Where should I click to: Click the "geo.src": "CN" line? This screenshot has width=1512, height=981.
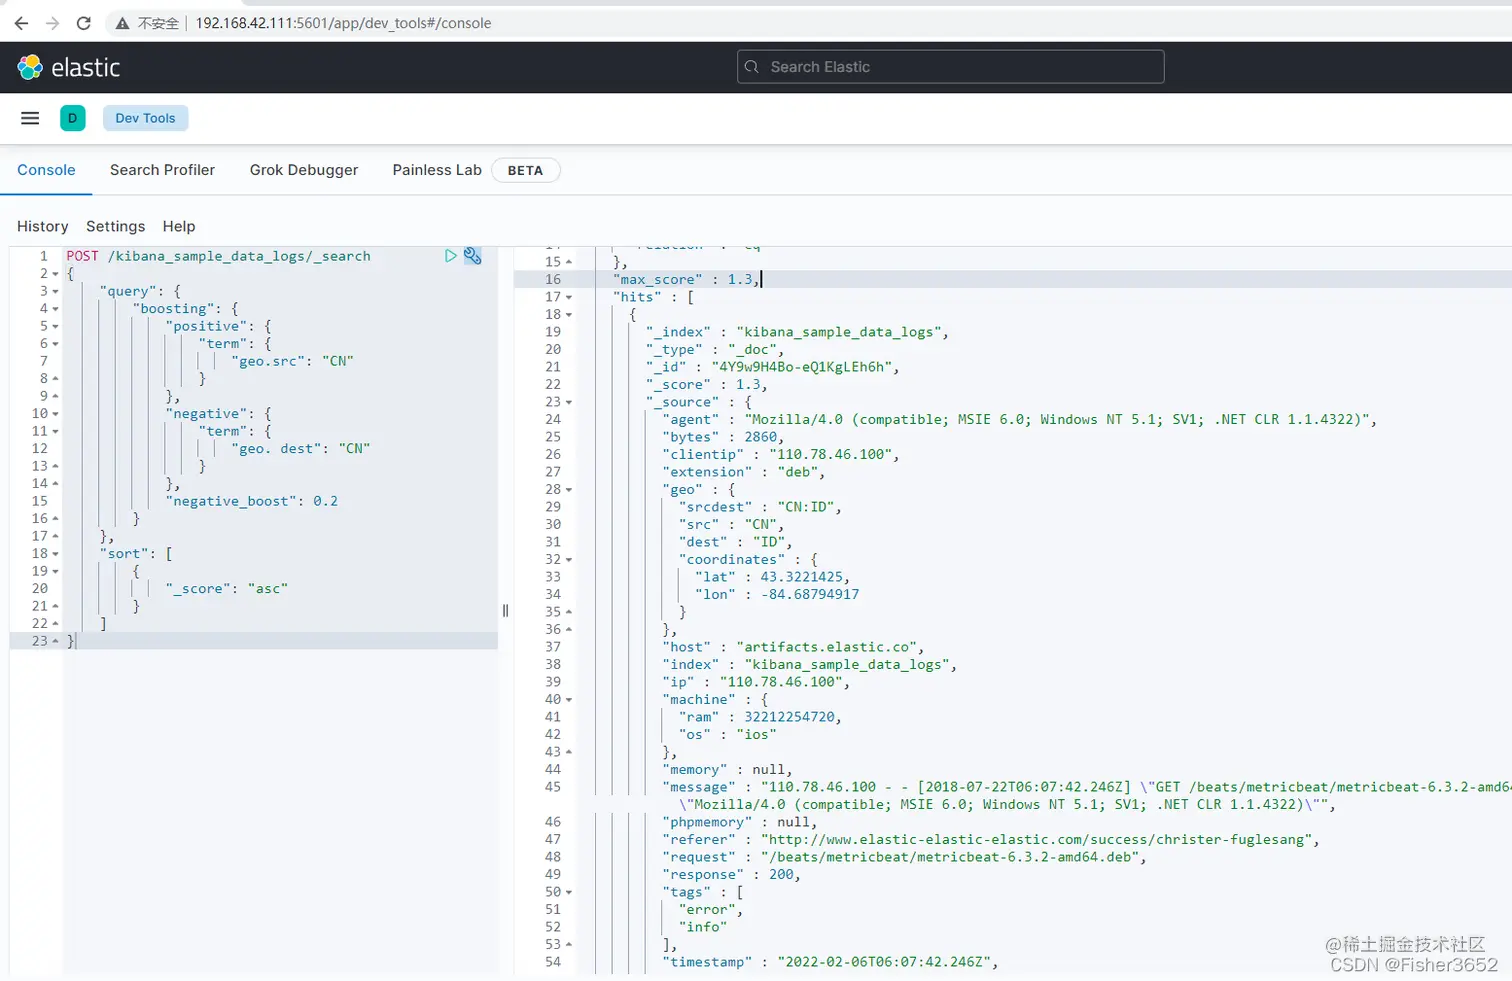coord(293,361)
